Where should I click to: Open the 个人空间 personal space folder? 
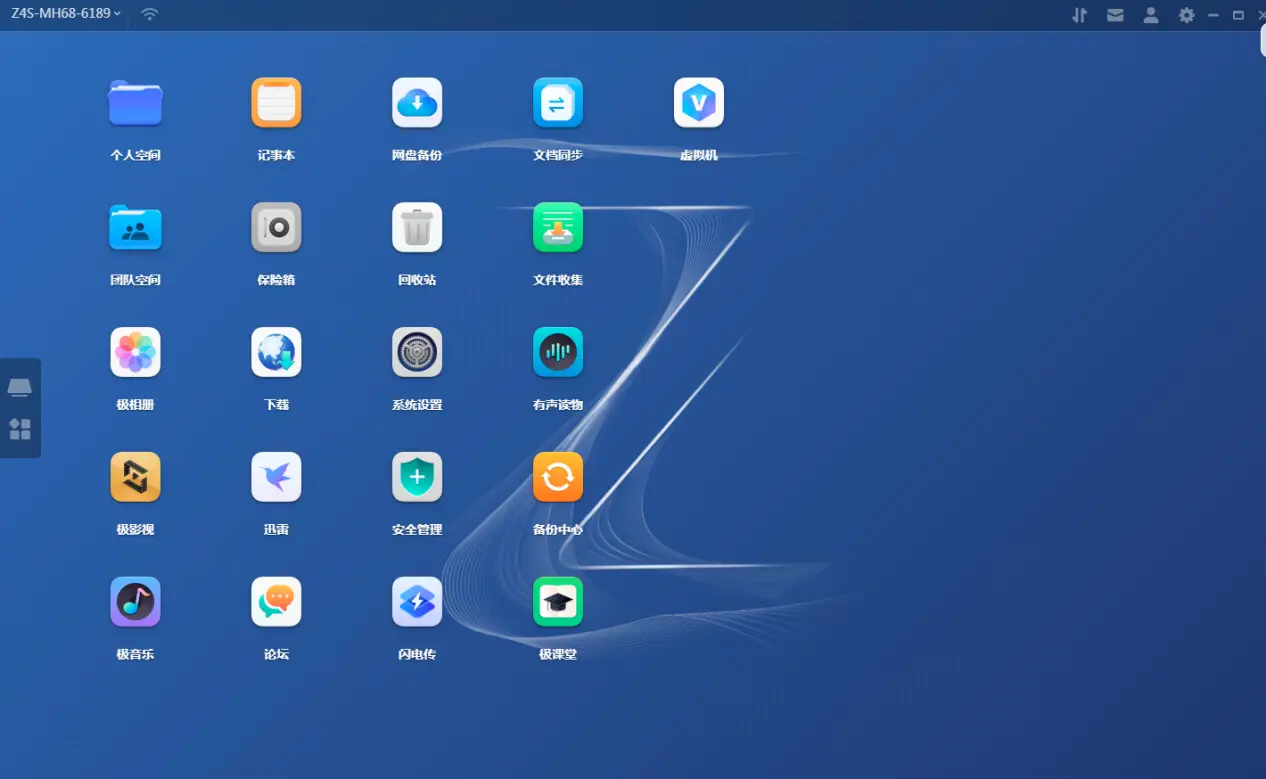pos(135,103)
